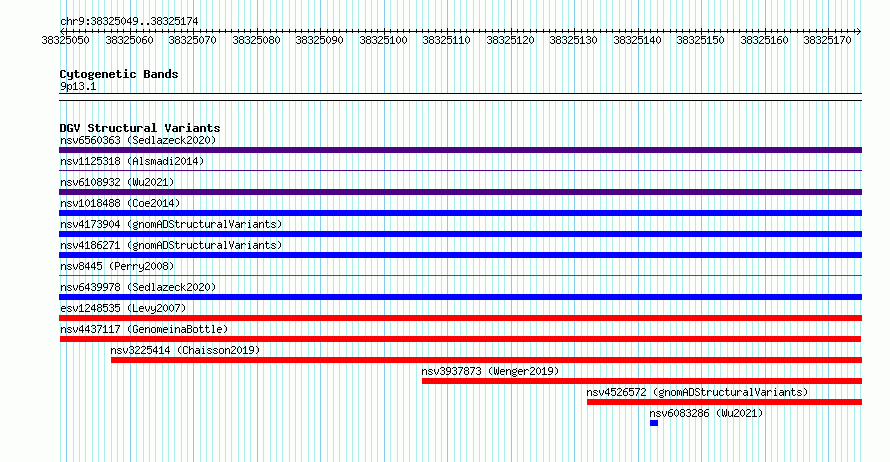
Task: Click the 38325170 ruler tick label
Action: 828,40
